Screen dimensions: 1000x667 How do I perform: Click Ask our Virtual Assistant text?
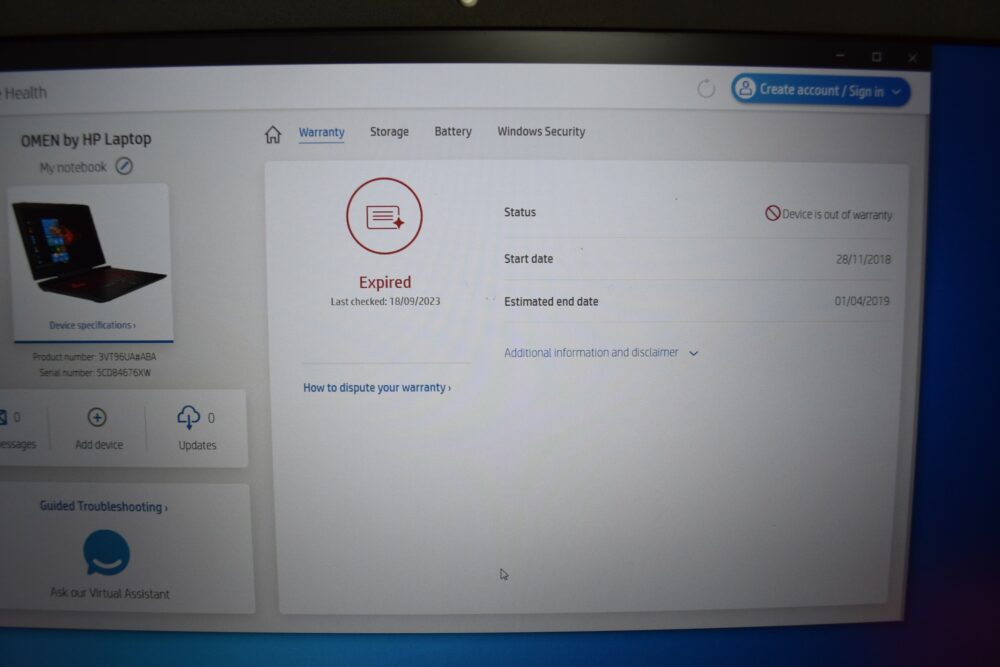[110, 594]
